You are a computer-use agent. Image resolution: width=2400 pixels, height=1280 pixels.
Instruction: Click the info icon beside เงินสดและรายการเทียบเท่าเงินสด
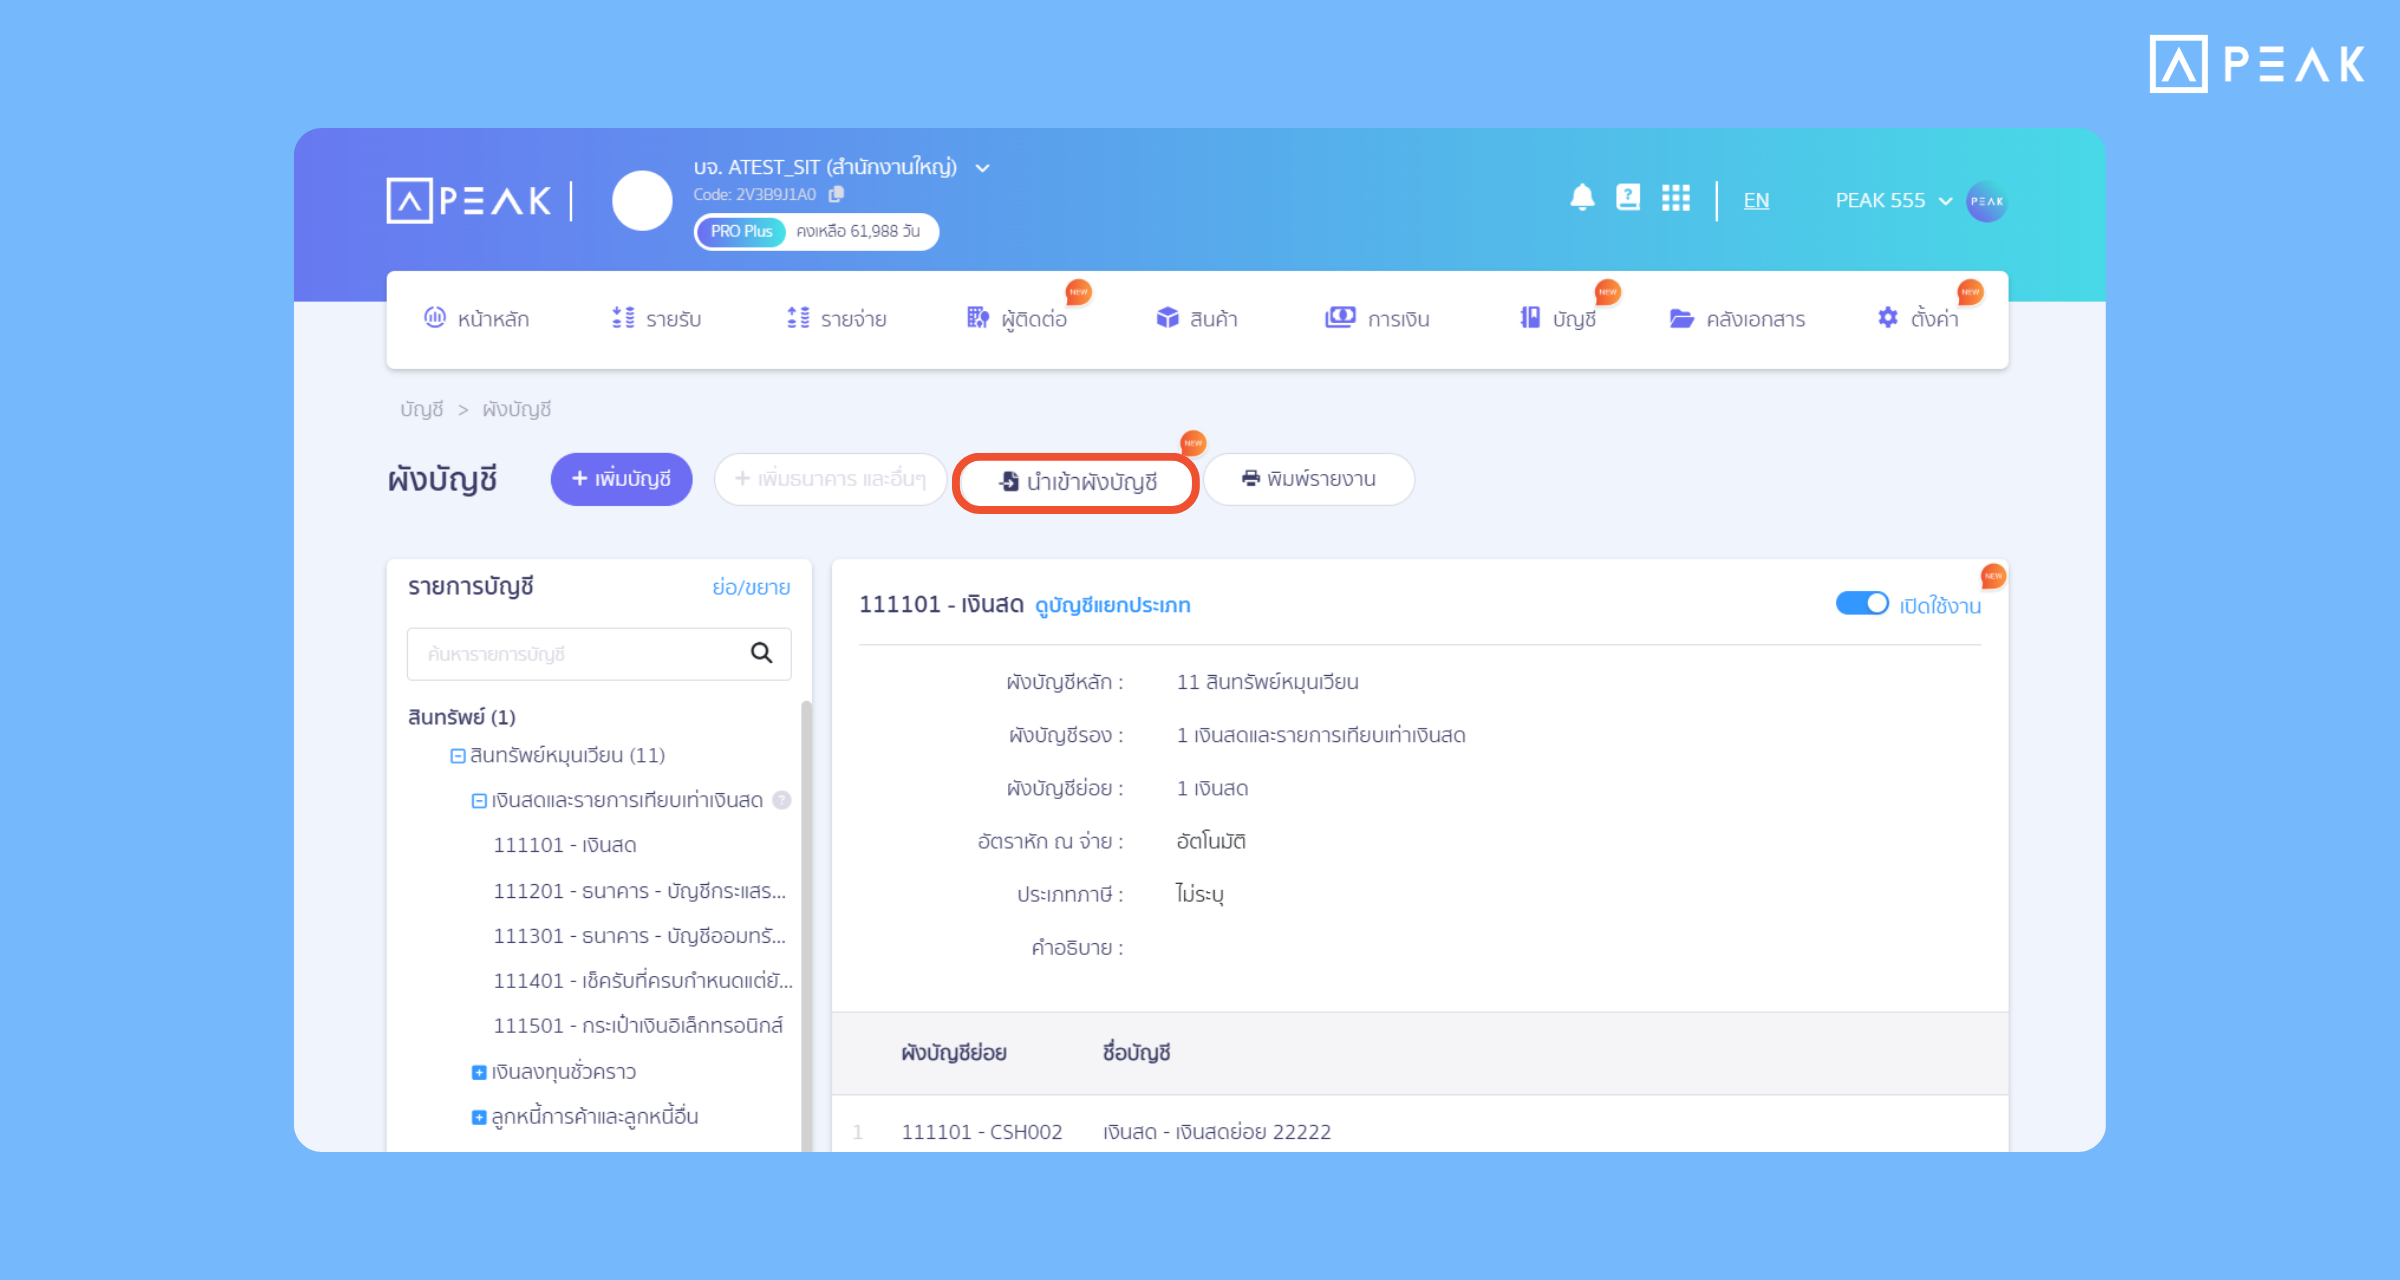tap(782, 800)
